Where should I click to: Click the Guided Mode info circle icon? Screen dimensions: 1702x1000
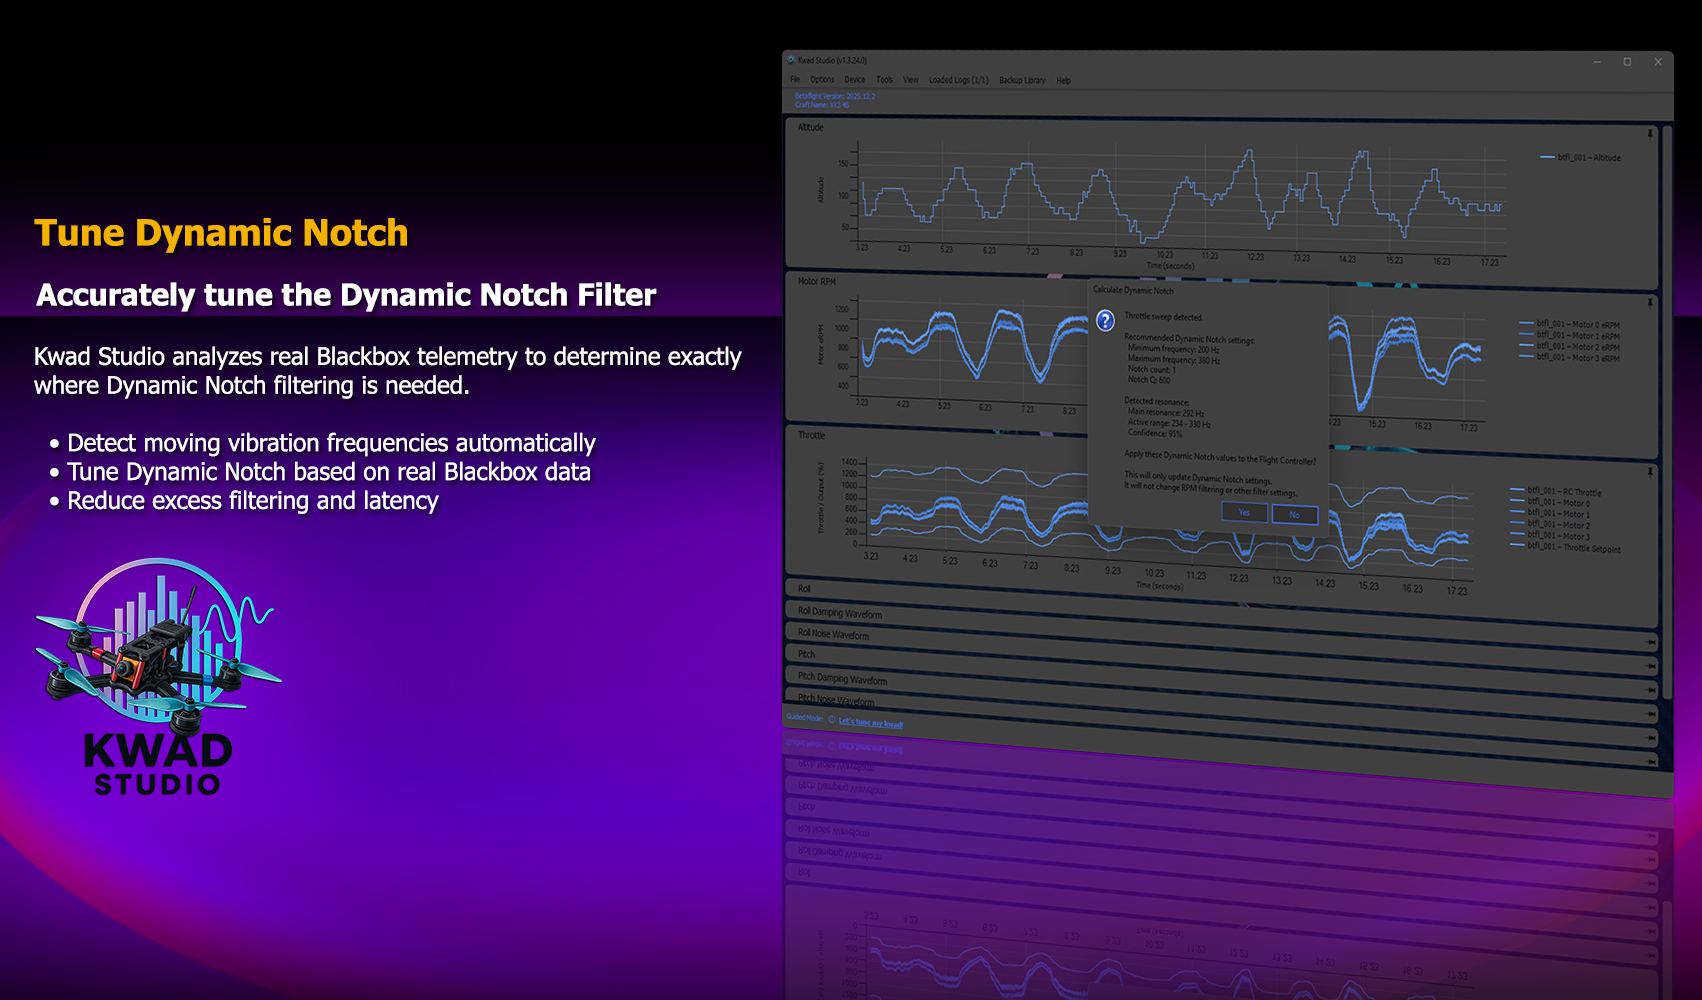click(x=832, y=719)
